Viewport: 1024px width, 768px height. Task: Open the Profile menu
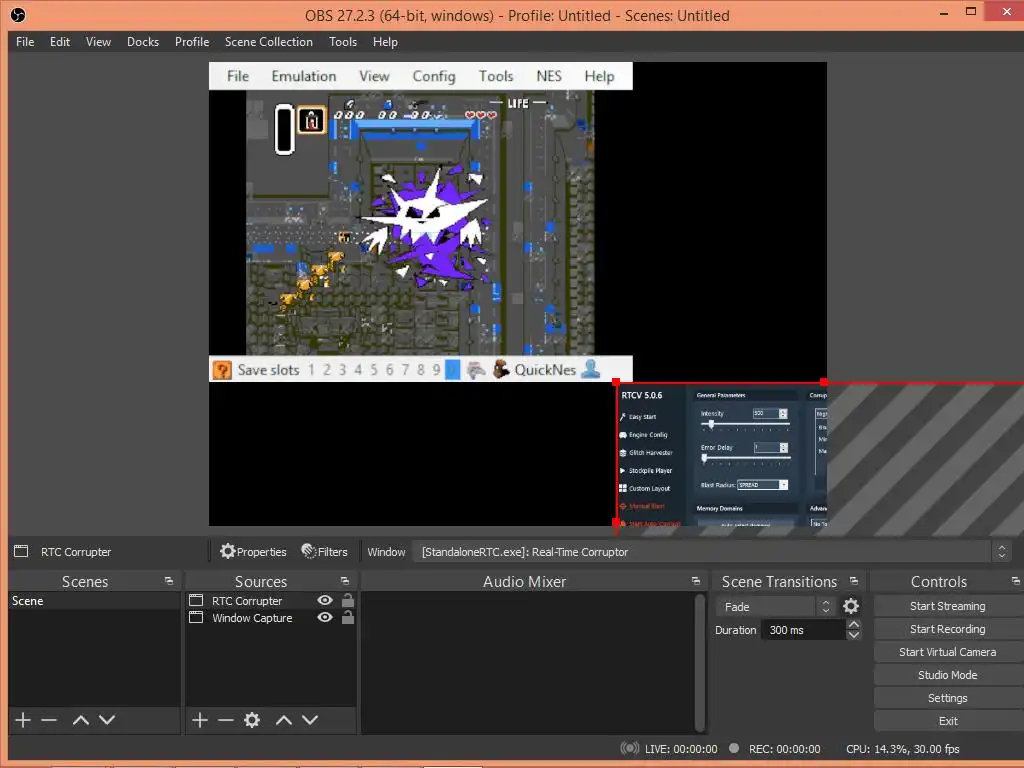192,42
